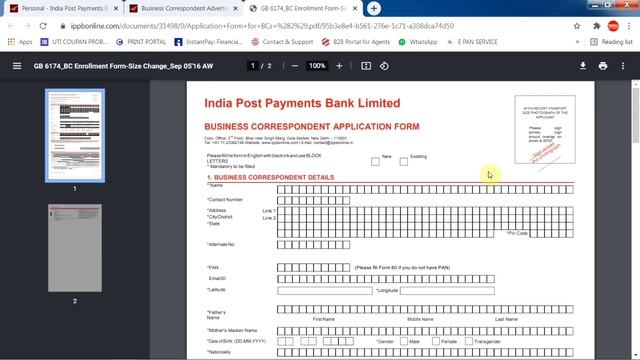Show more bookmarks chevron
Image resolution: width=640 pixels, height=360 pixels.
[x=577, y=42]
